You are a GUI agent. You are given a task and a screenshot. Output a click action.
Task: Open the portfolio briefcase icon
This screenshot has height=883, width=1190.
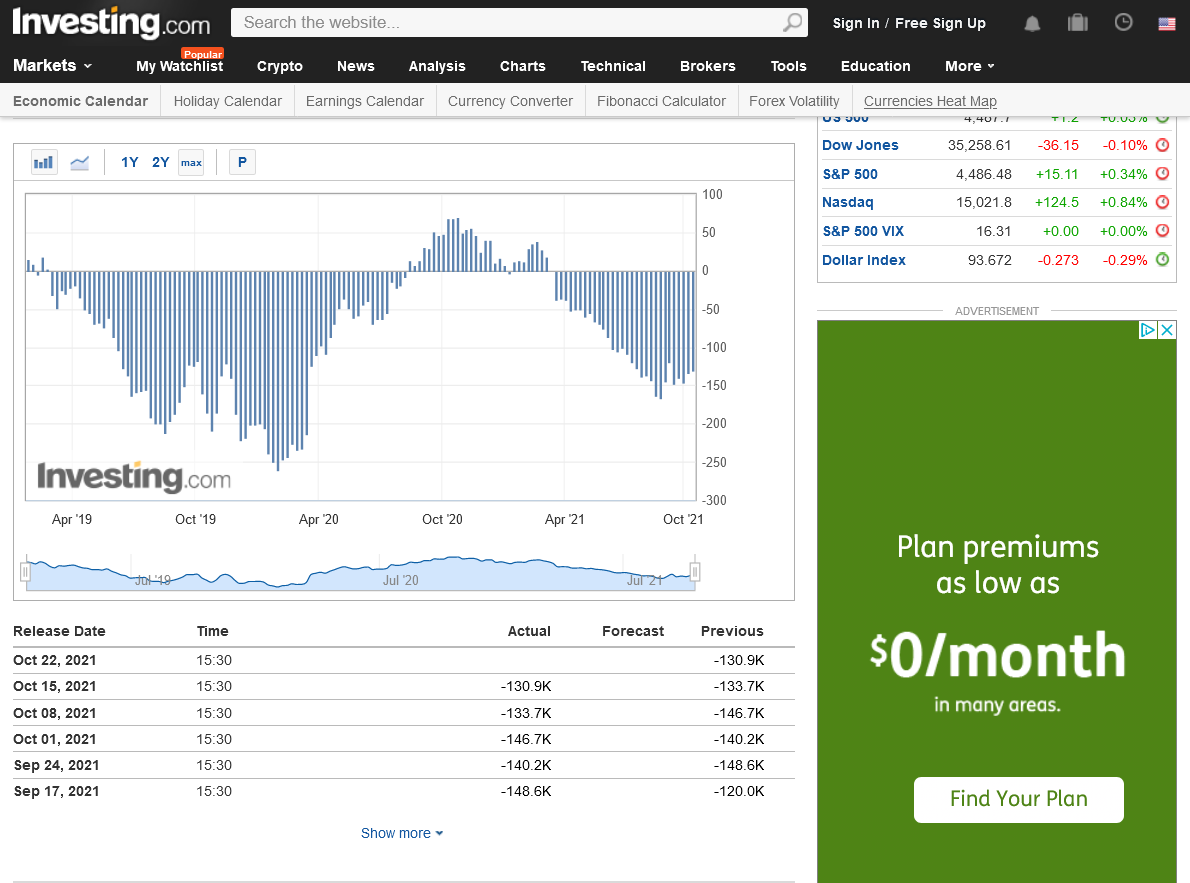click(x=1078, y=23)
